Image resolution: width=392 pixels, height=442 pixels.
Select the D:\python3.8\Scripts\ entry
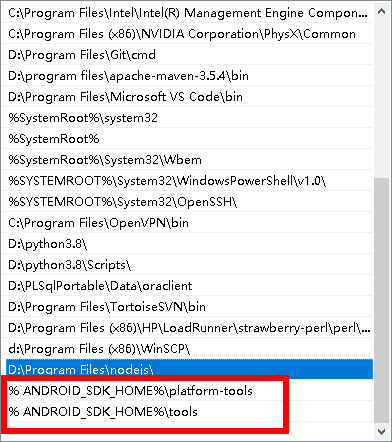(x=188, y=265)
